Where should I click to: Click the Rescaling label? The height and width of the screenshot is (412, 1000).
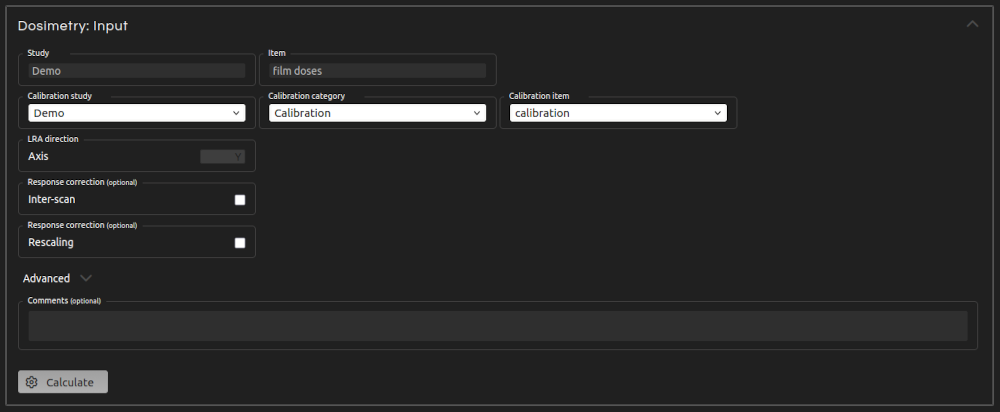[x=51, y=242]
